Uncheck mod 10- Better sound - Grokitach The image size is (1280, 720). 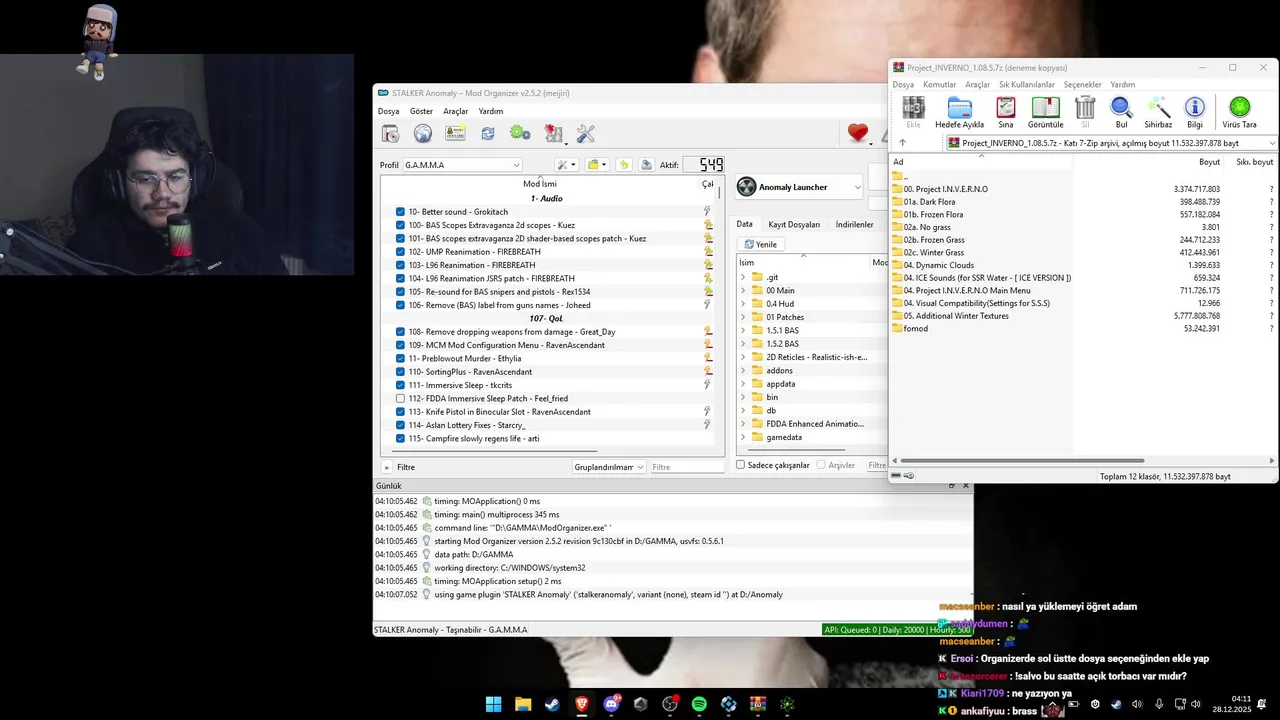(x=400, y=212)
